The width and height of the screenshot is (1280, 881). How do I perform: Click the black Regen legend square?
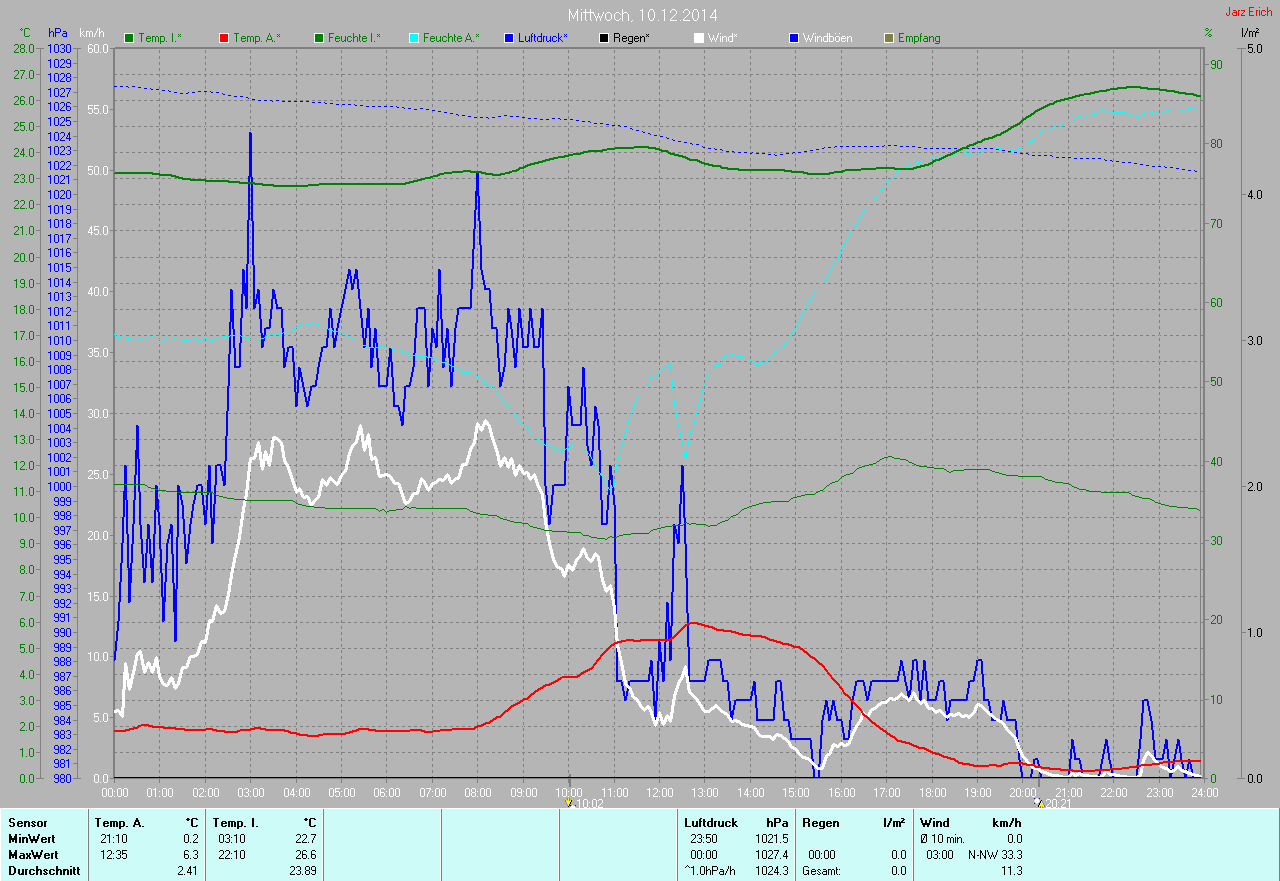[x=604, y=38]
